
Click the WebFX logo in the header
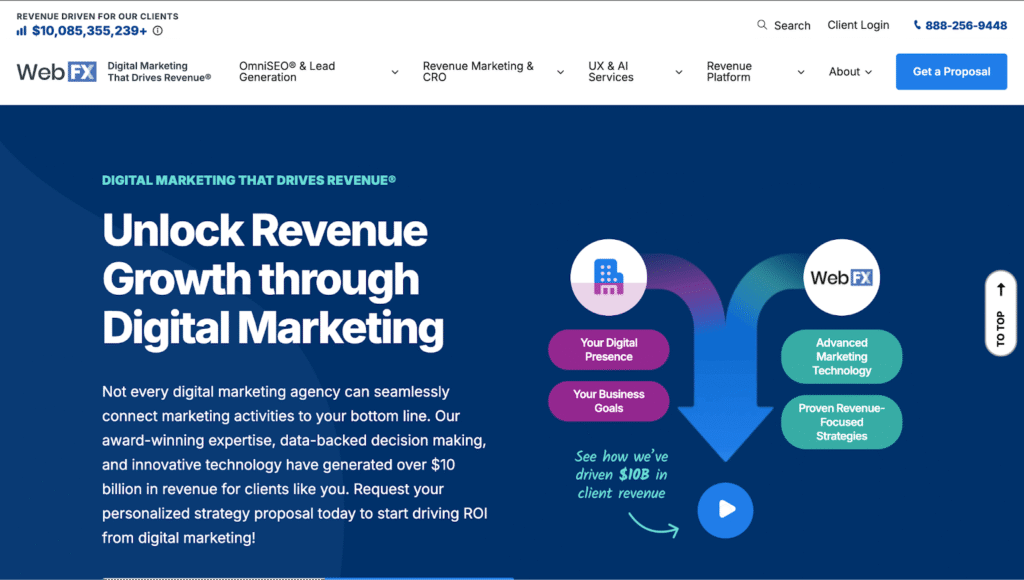[x=57, y=70]
